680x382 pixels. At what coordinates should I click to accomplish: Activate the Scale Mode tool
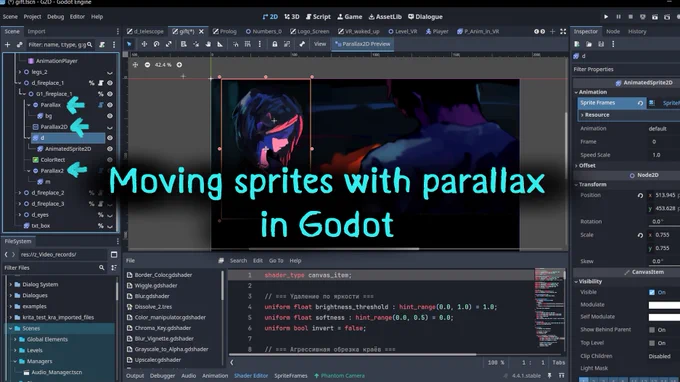coord(169,44)
